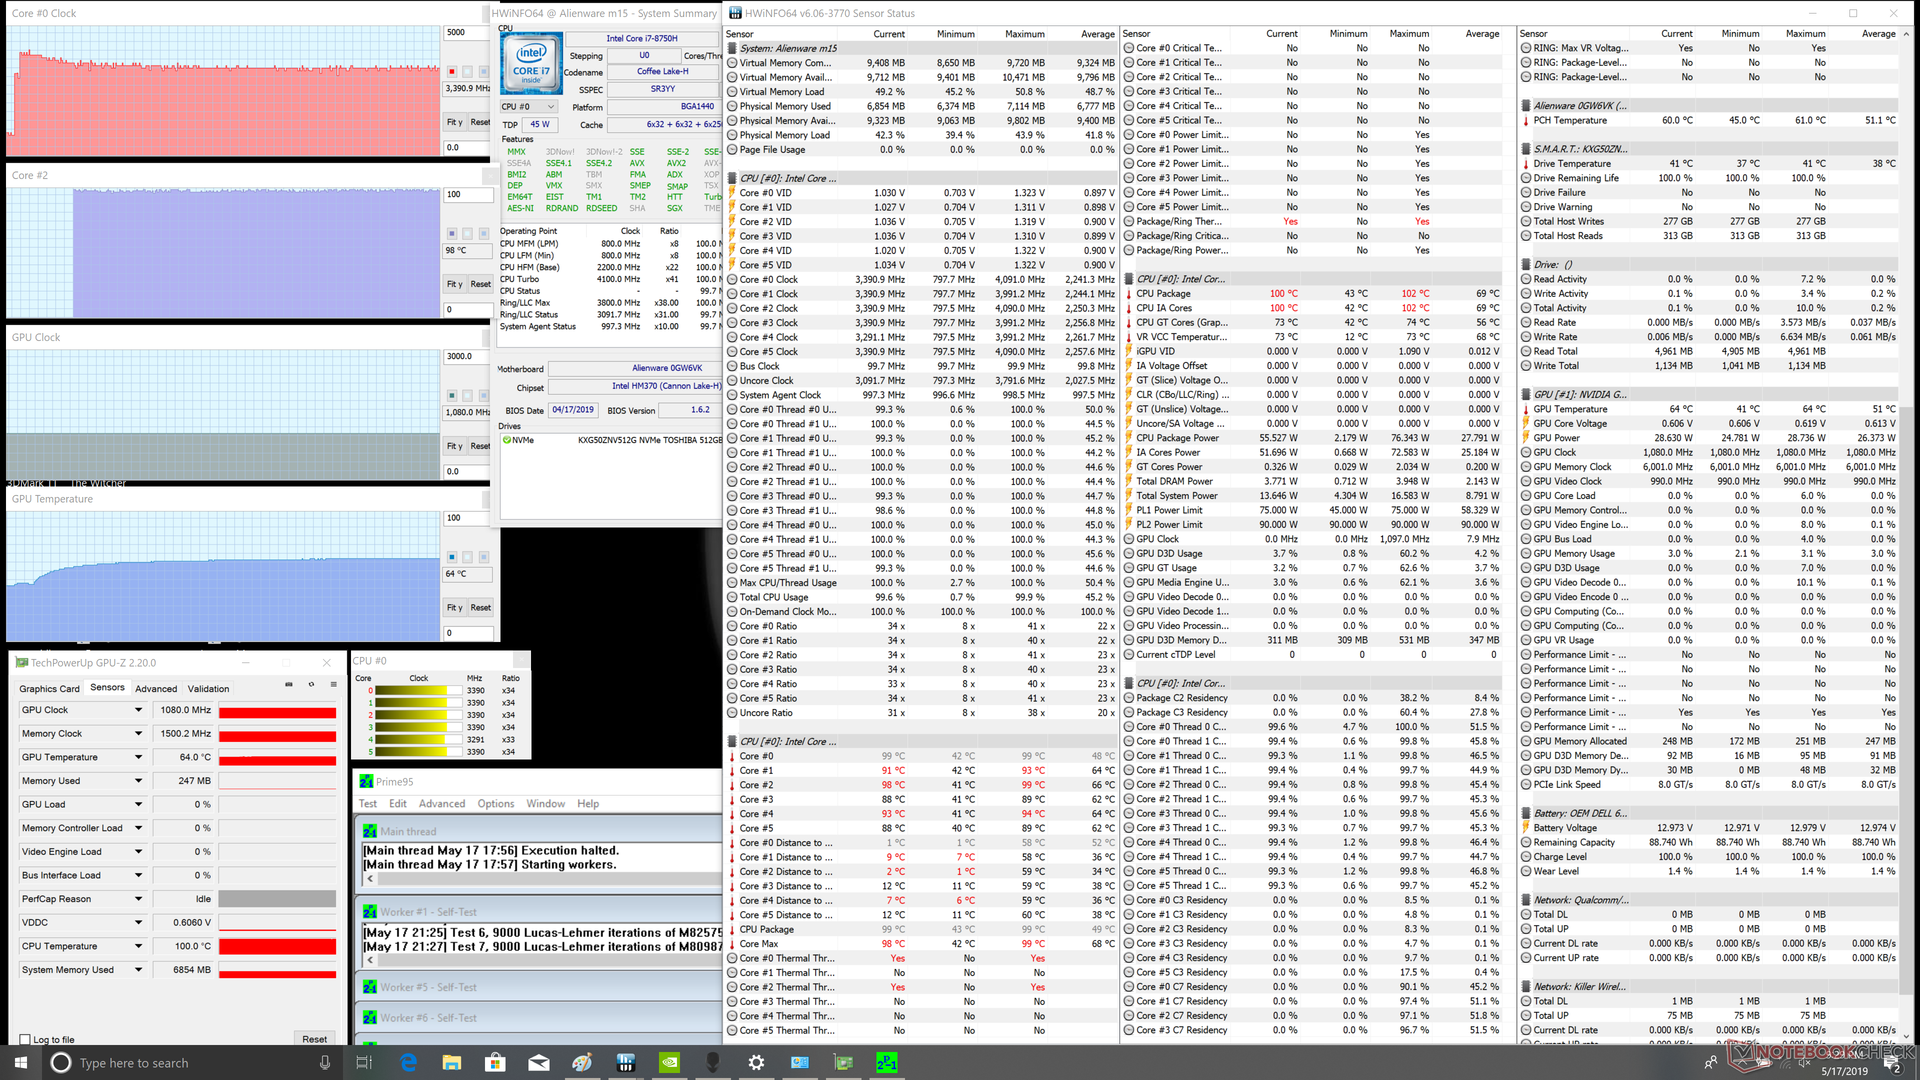Click the GPU-Z screenshot camera icon
1920x1080 pixels.
(289, 685)
